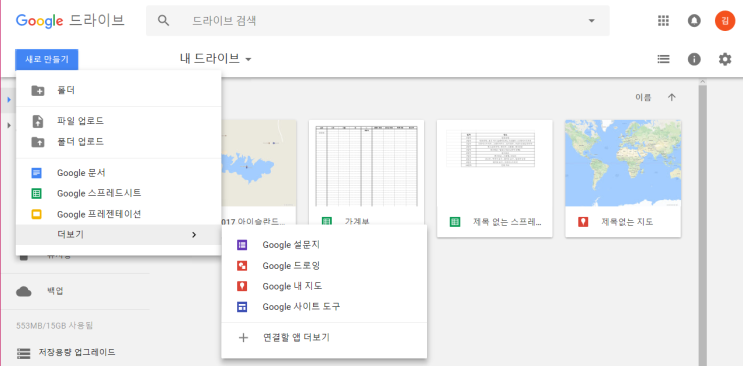Image resolution: width=743 pixels, height=366 pixels.
Task: Click the blue Google Docs icon
Action: pos(36,173)
